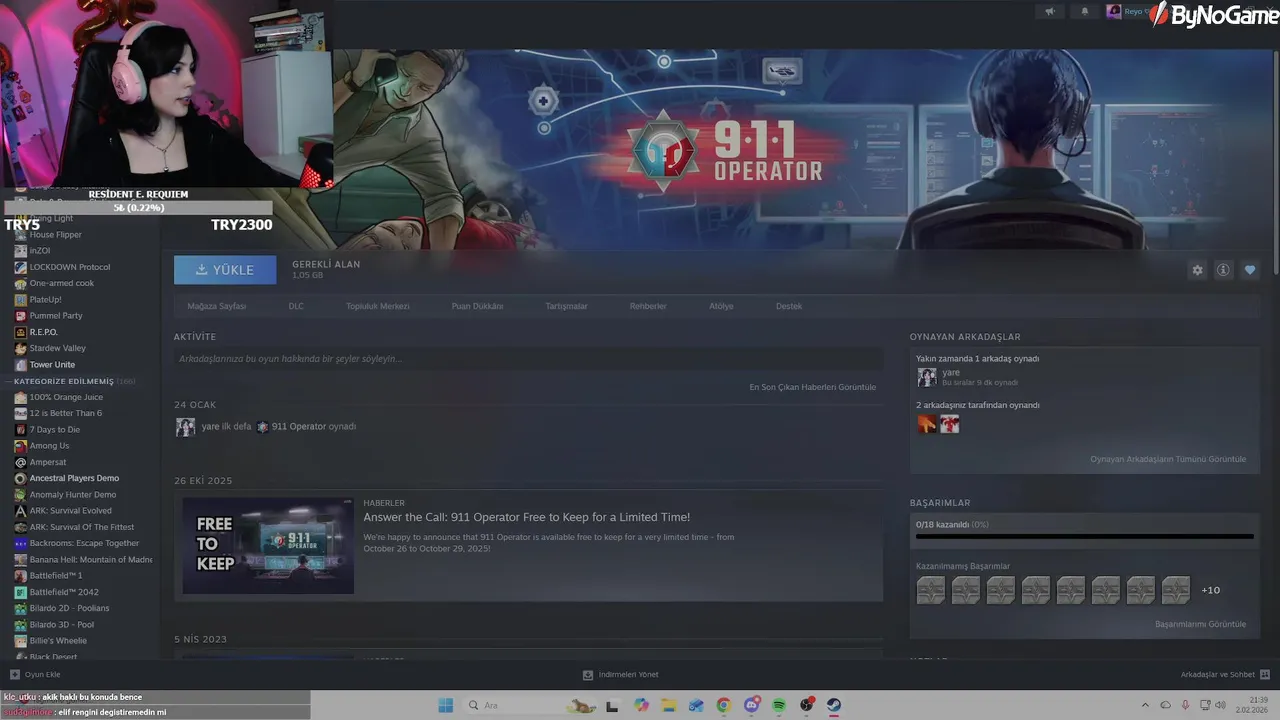
Task: Click the activity comment input field
Action: click(528, 358)
